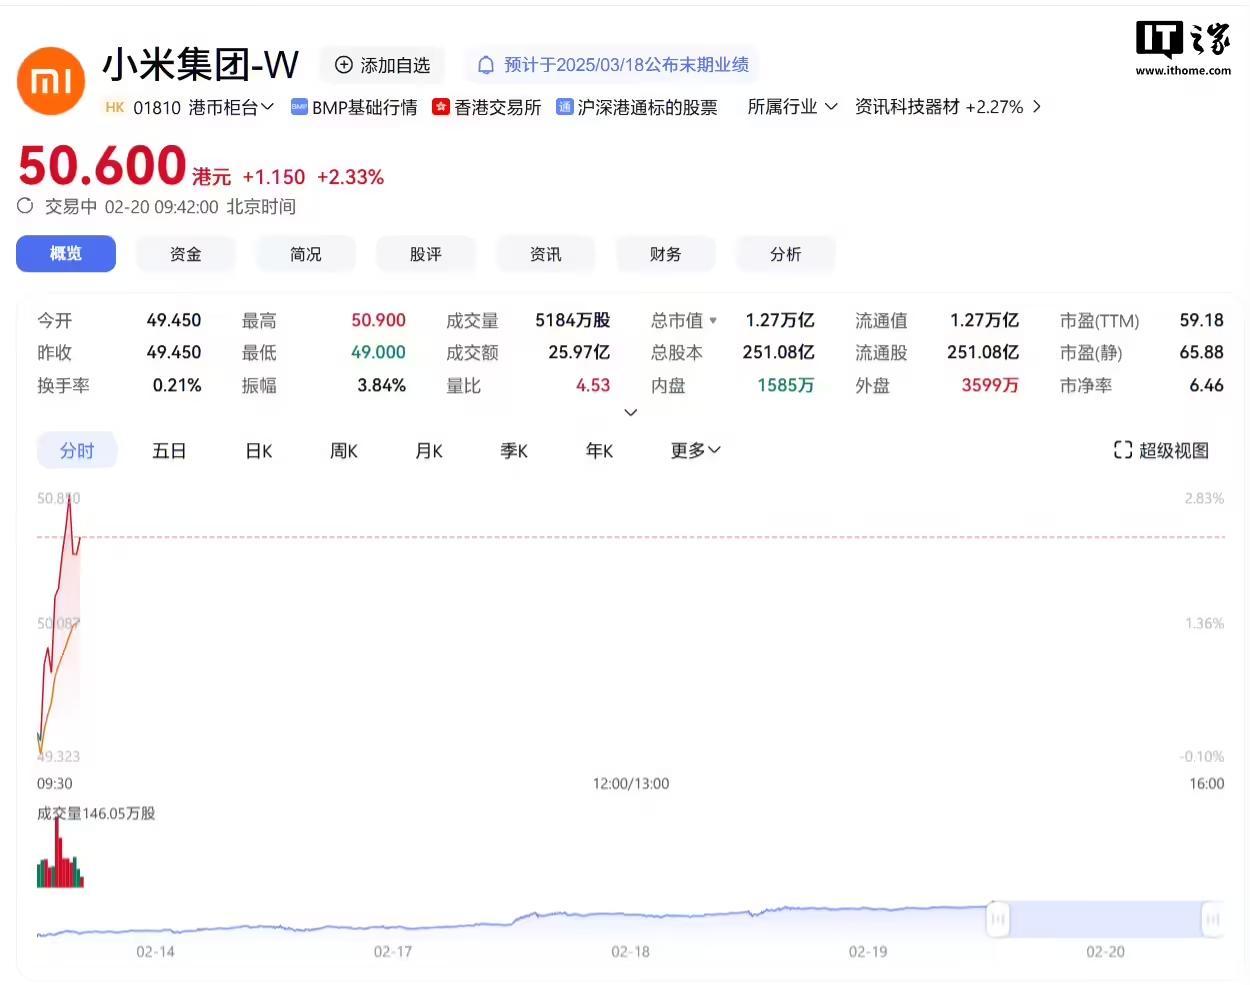Click the BMP 基础行情 badge icon
The height and width of the screenshot is (985, 1250).
(x=299, y=106)
